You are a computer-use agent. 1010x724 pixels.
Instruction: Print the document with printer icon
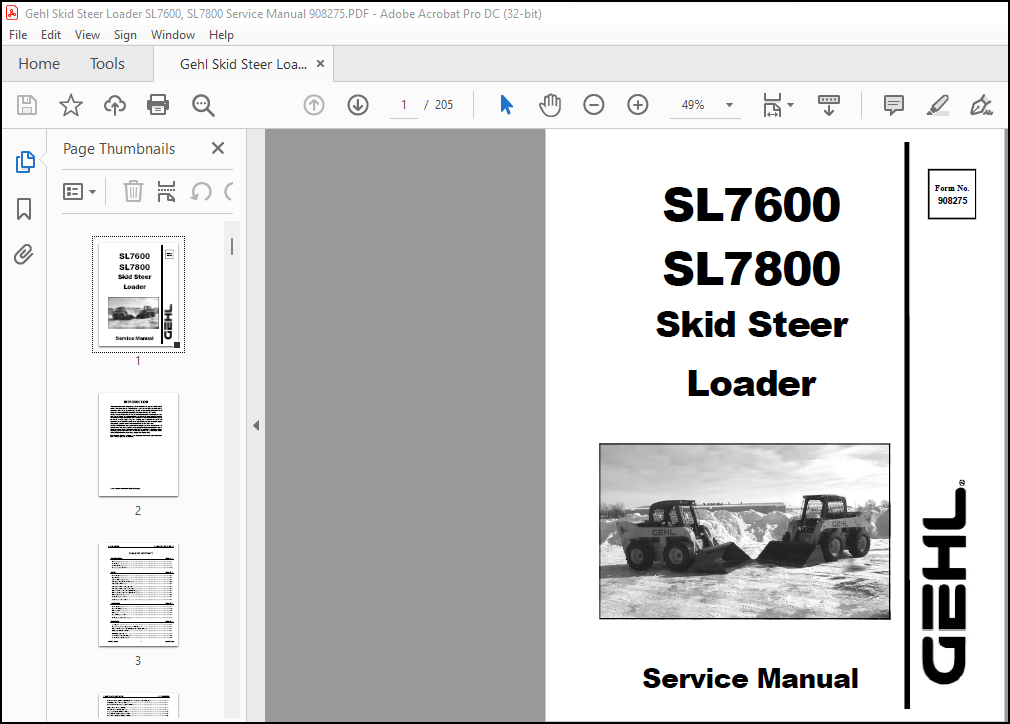click(158, 105)
